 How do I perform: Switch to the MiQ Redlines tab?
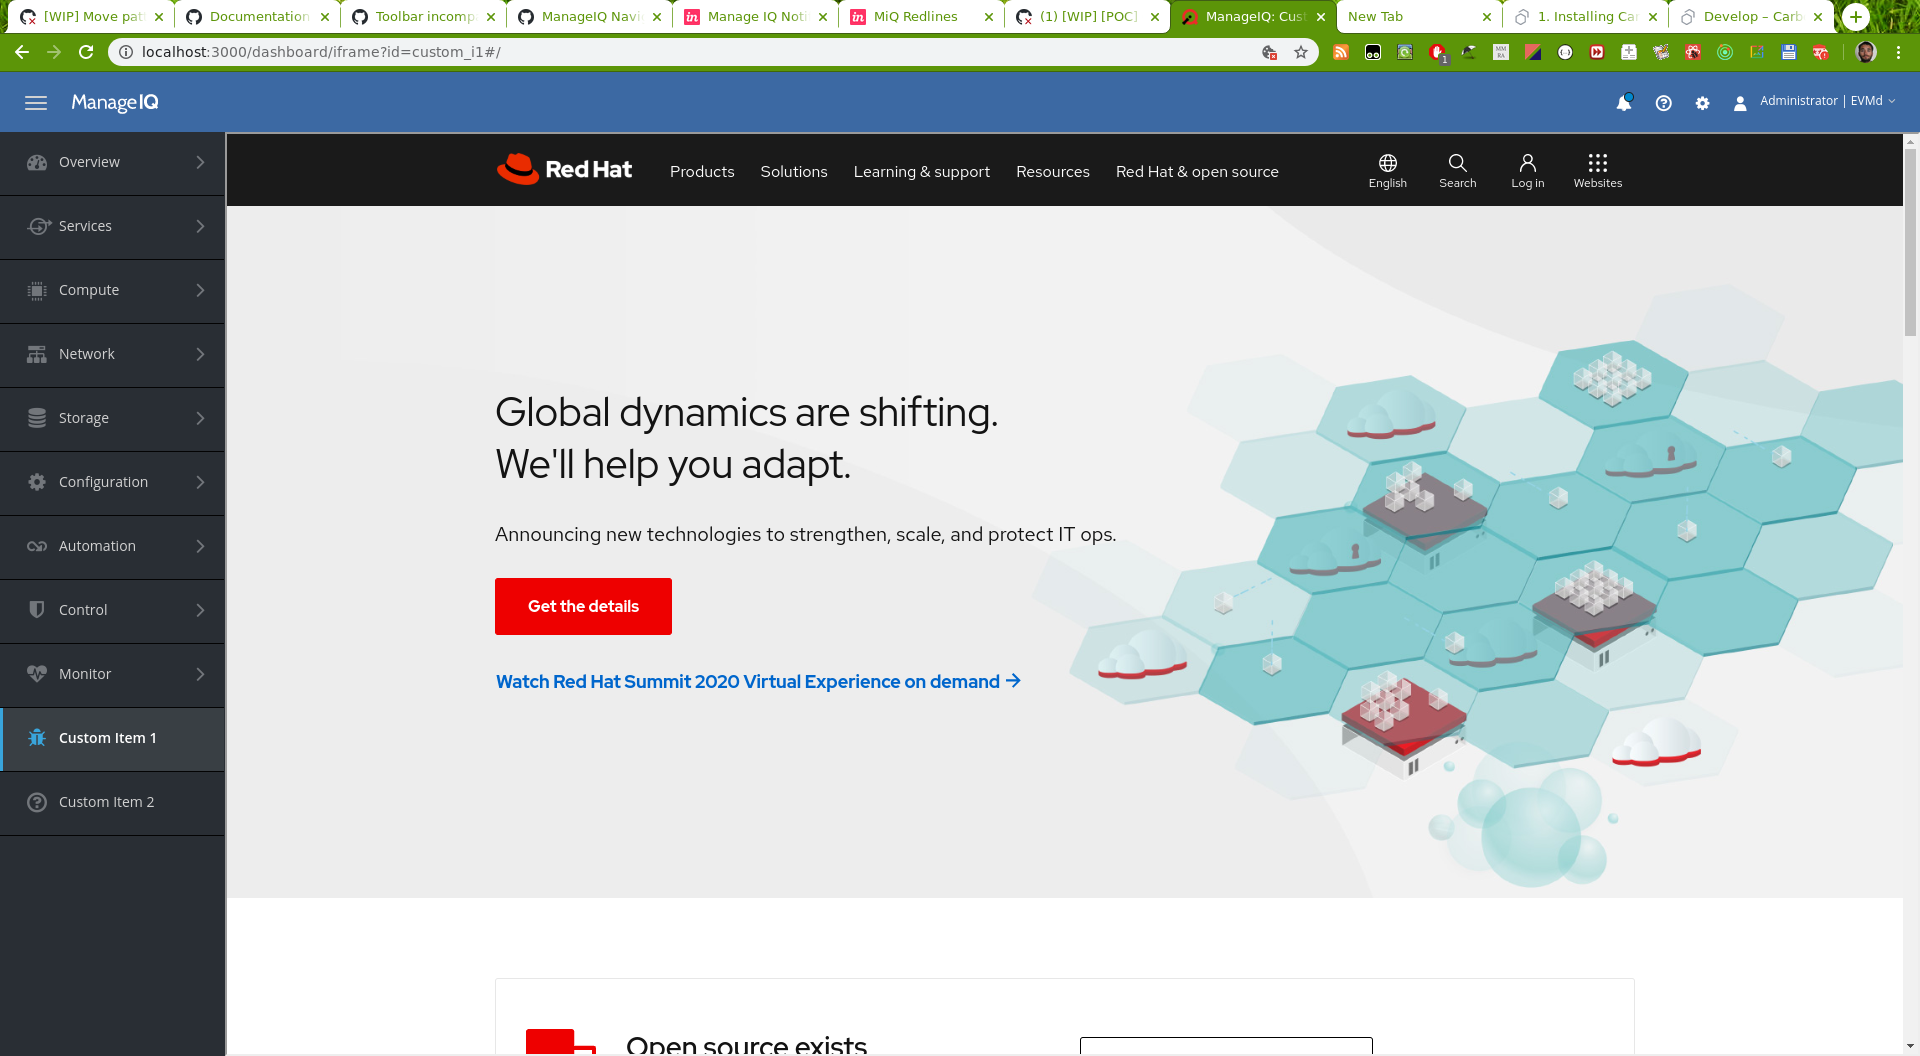point(921,17)
